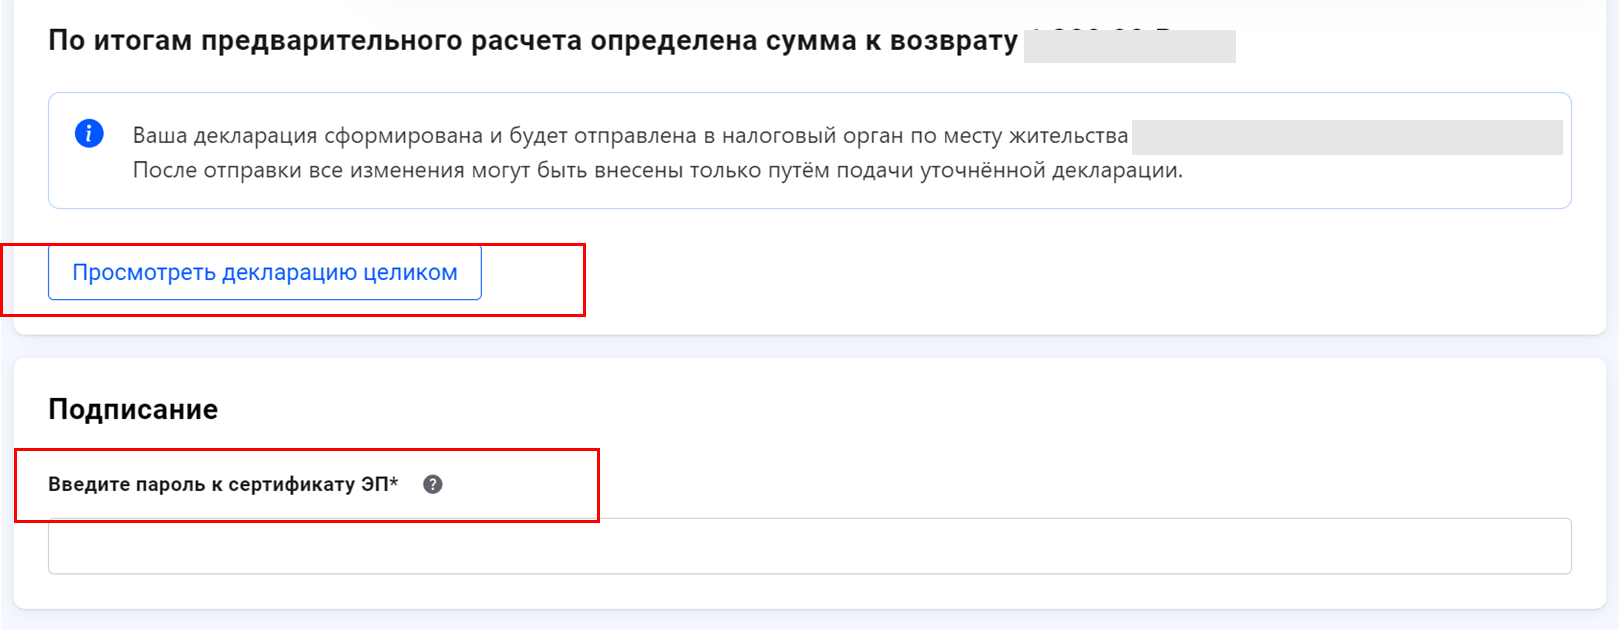Click the blue info icon
This screenshot has width=1619, height=630.
pyautogui.click(x=89, y=133)
